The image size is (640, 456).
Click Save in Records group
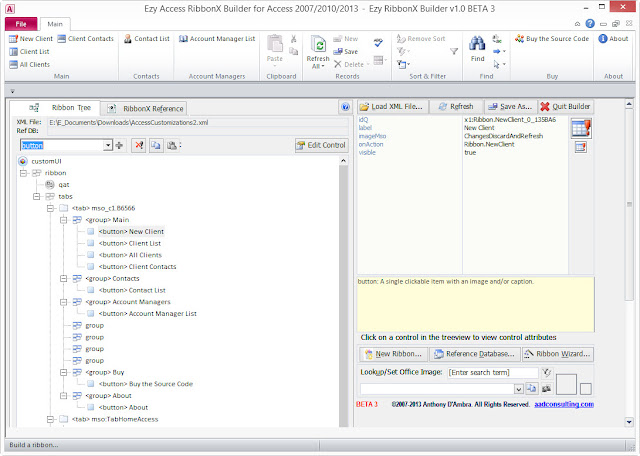tap(346, 51)
